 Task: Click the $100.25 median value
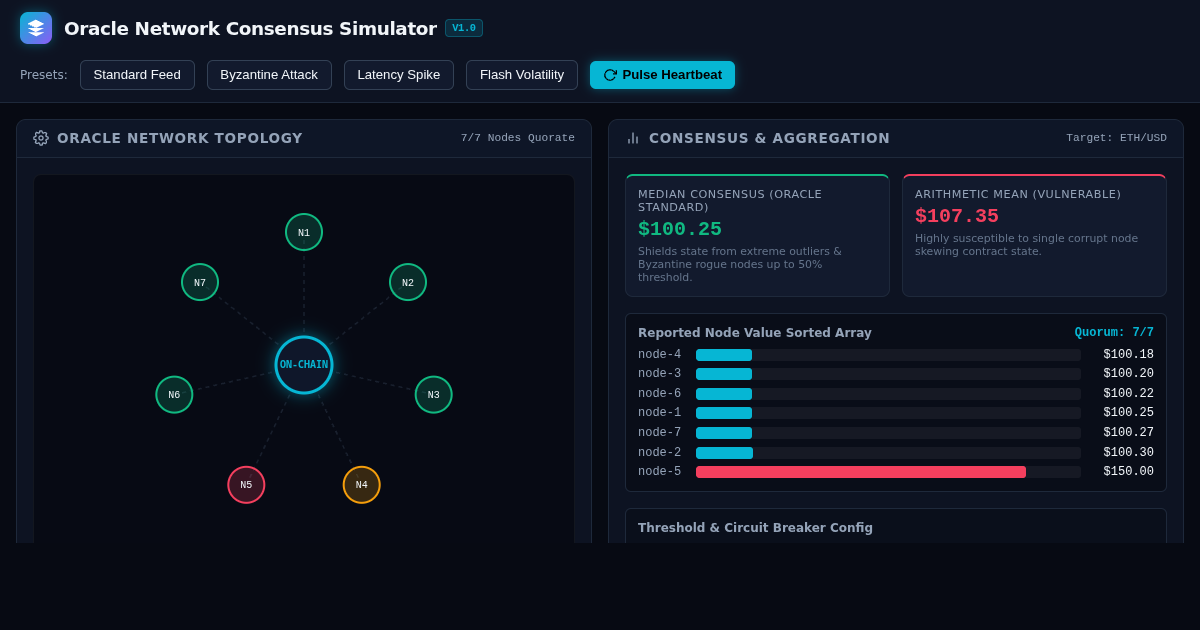(680, 229)
